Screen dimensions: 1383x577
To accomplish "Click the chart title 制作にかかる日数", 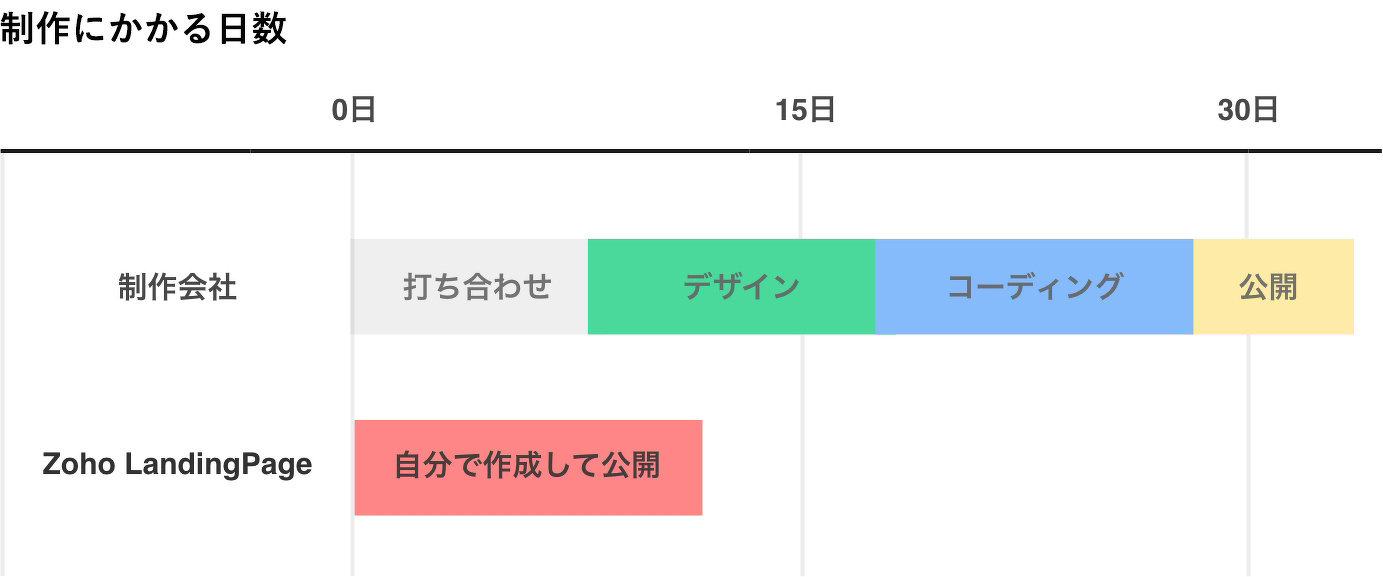I will point(144,28).
